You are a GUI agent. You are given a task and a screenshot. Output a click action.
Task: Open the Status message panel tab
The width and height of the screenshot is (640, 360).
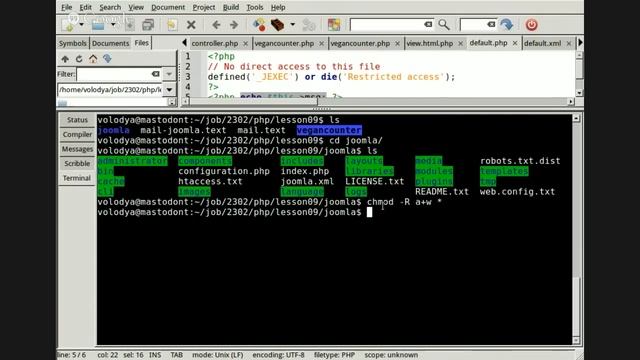[77, 120]
